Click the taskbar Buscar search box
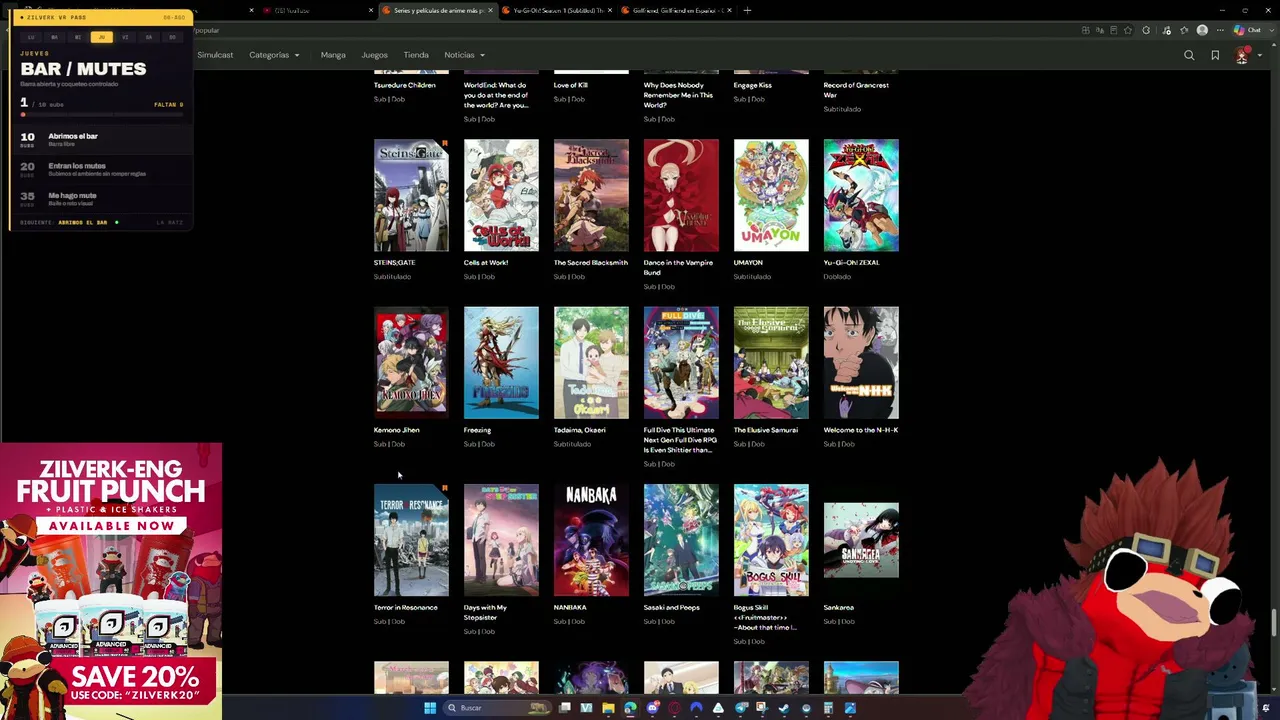 (497, 708)
